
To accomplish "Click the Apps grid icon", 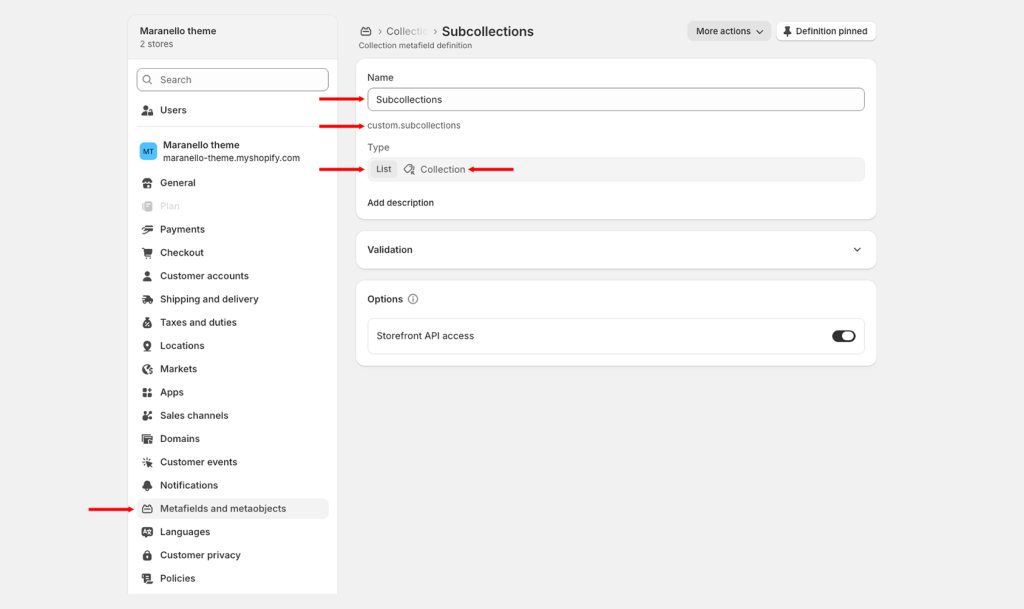I will click(147, 392).
